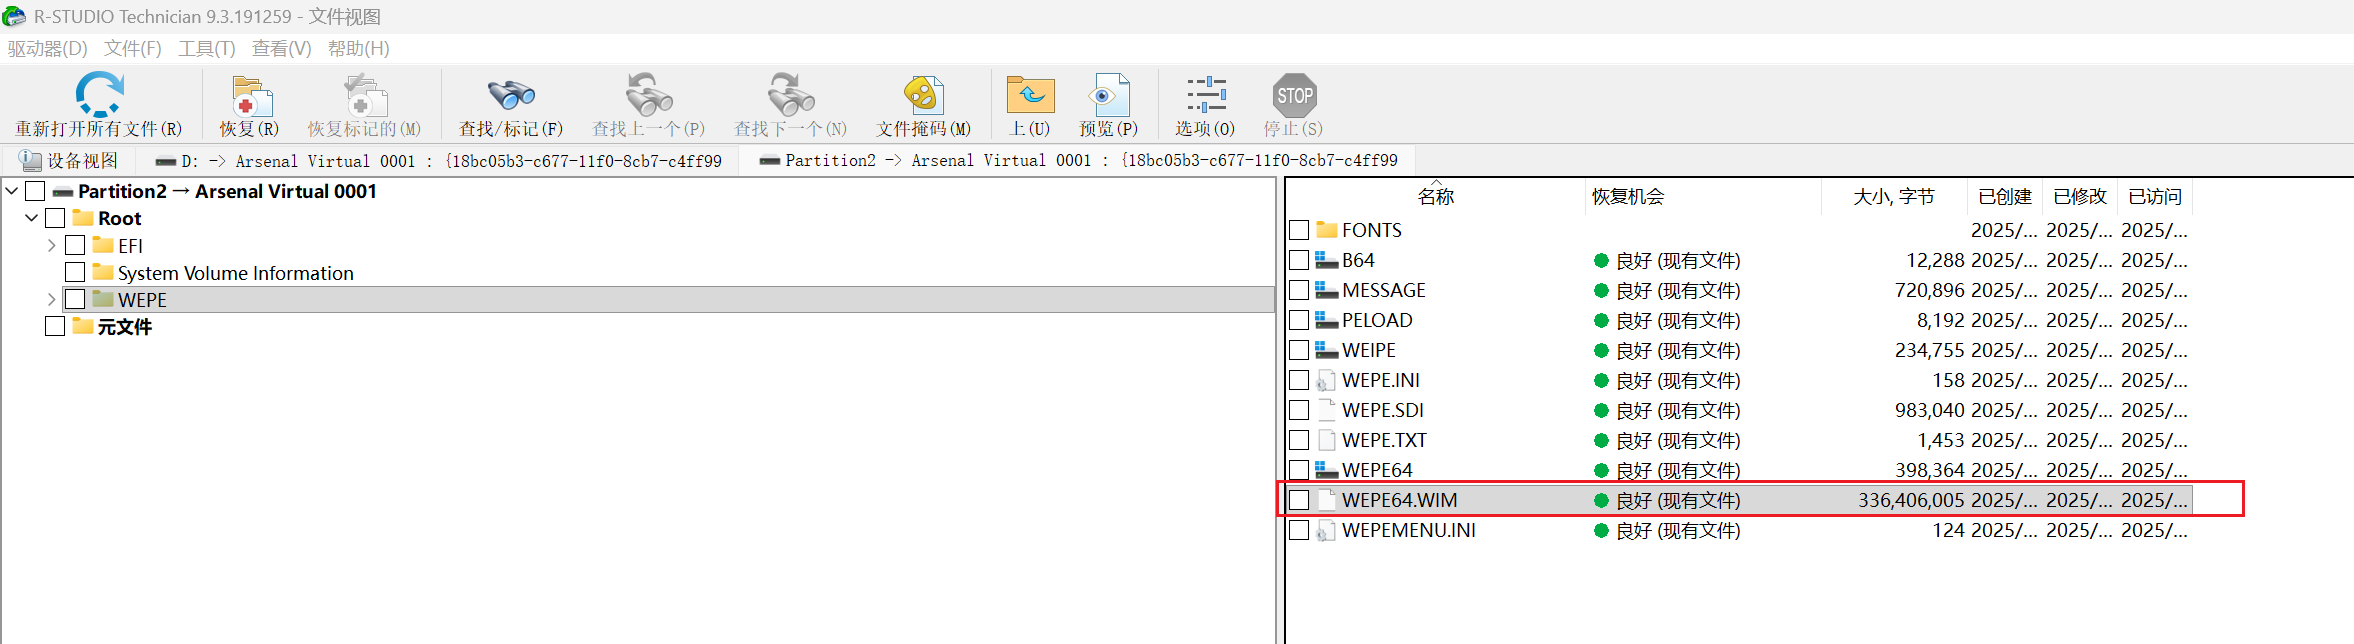Click the Preview (预览) icon
This screenshot has width=2354, height=644.
pyautogui.click(x=1108, y=96)
